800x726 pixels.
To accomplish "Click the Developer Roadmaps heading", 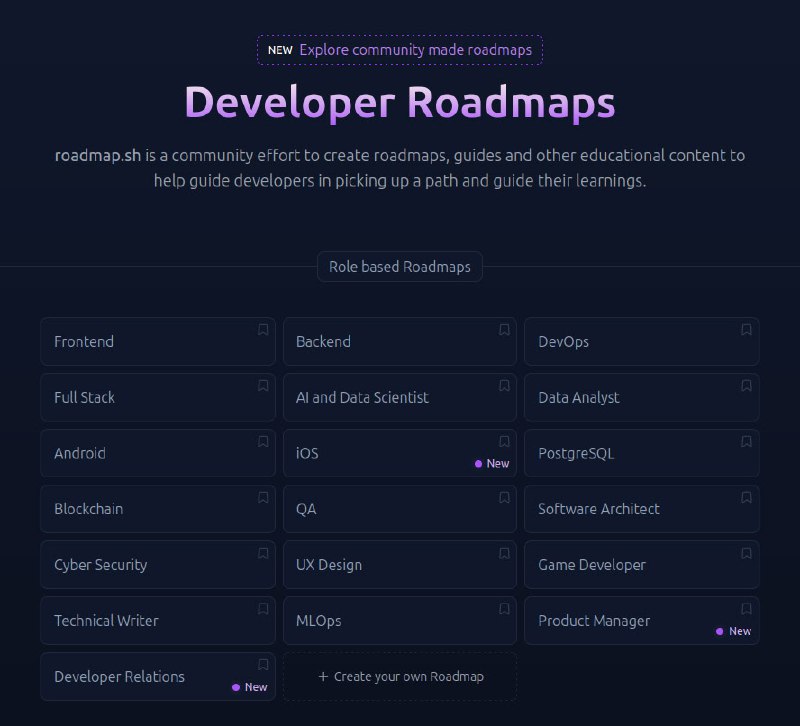I will [399, 103].
